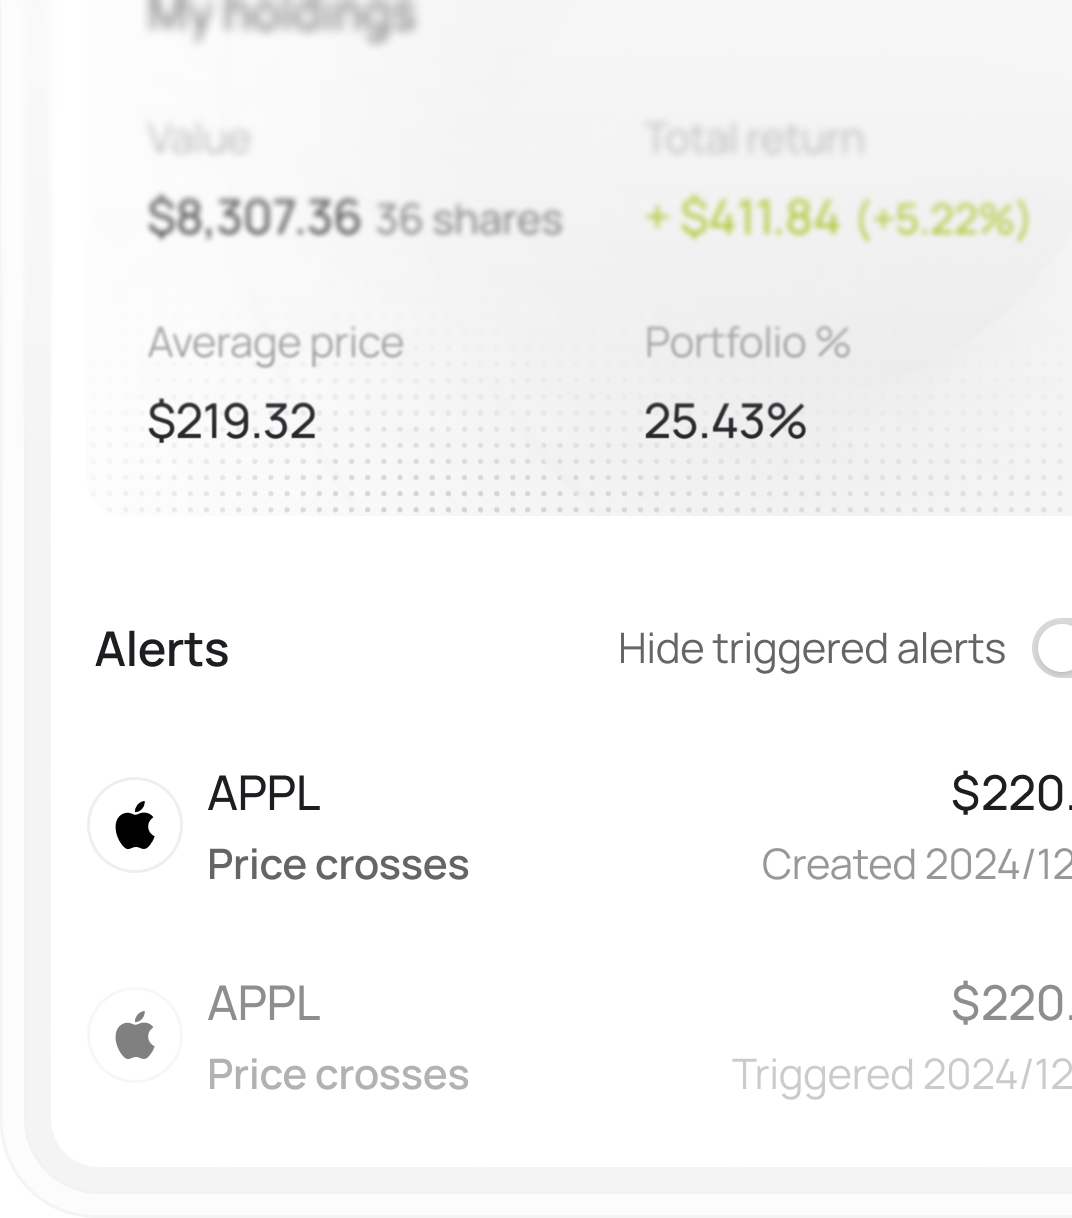Click the Created 2024/12 date text
The image size is (1072, 1218).
pos(916,865)
